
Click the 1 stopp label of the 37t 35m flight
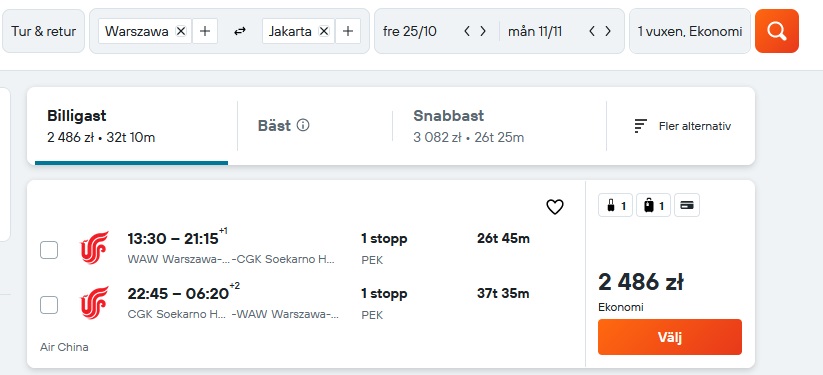(x=384, y=293)
